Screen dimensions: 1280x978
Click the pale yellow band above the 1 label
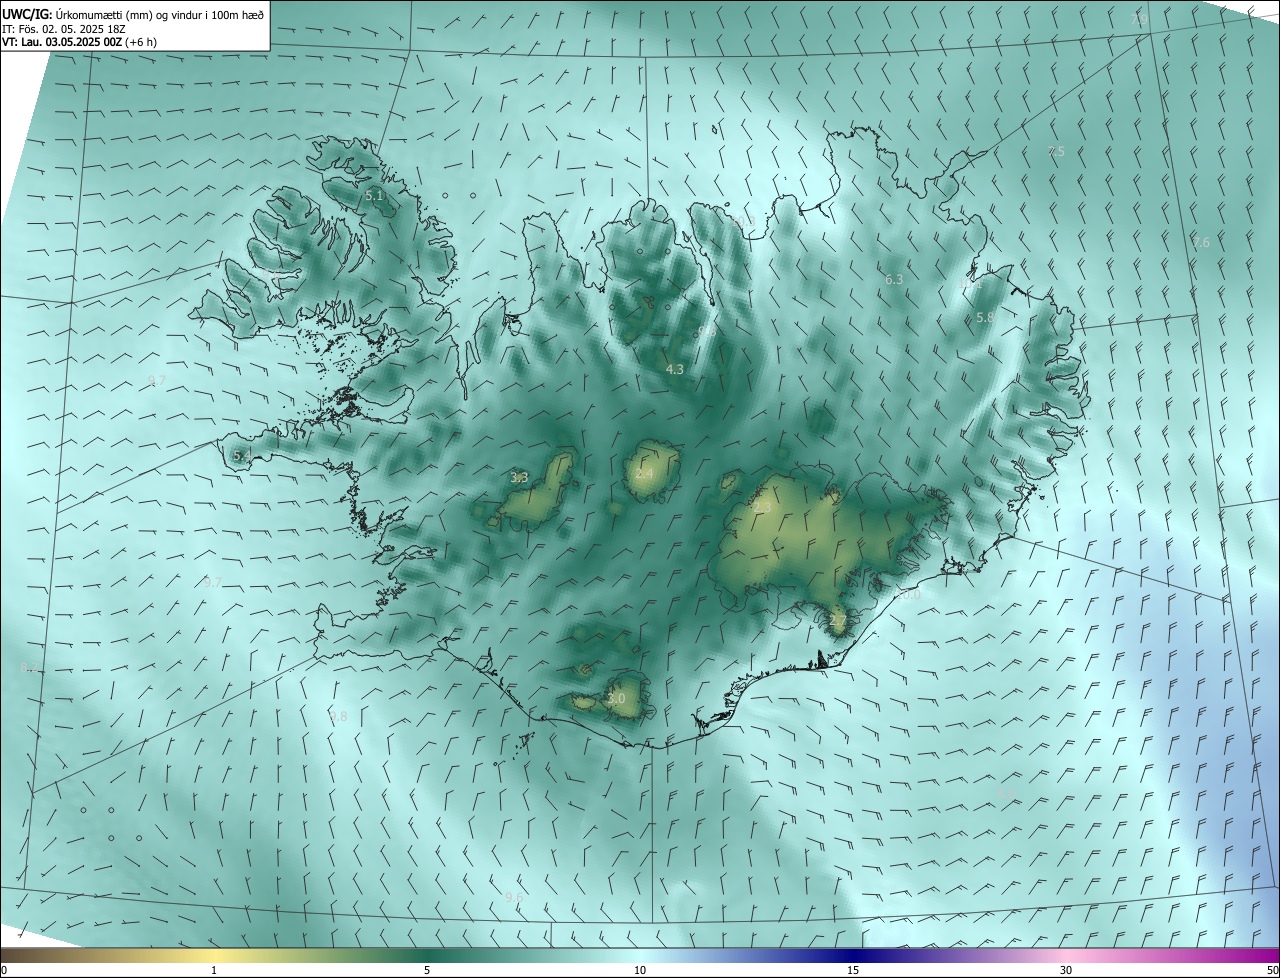(x=214, y=955)
